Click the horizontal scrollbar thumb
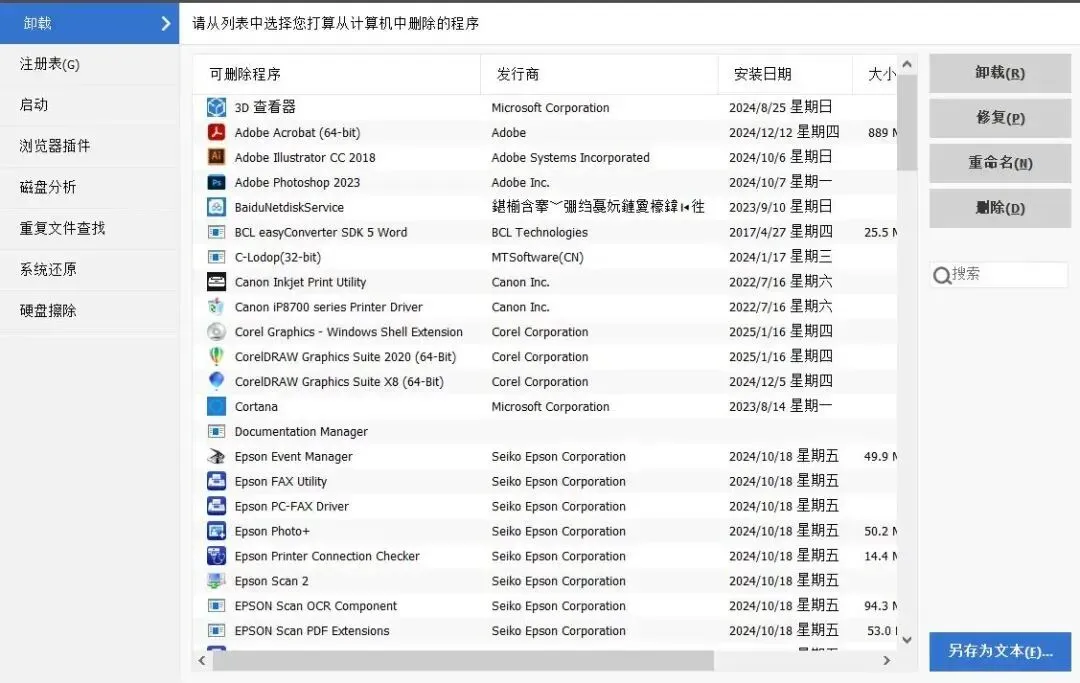Viewport: 1080px width, 683px height. [463, 660]
